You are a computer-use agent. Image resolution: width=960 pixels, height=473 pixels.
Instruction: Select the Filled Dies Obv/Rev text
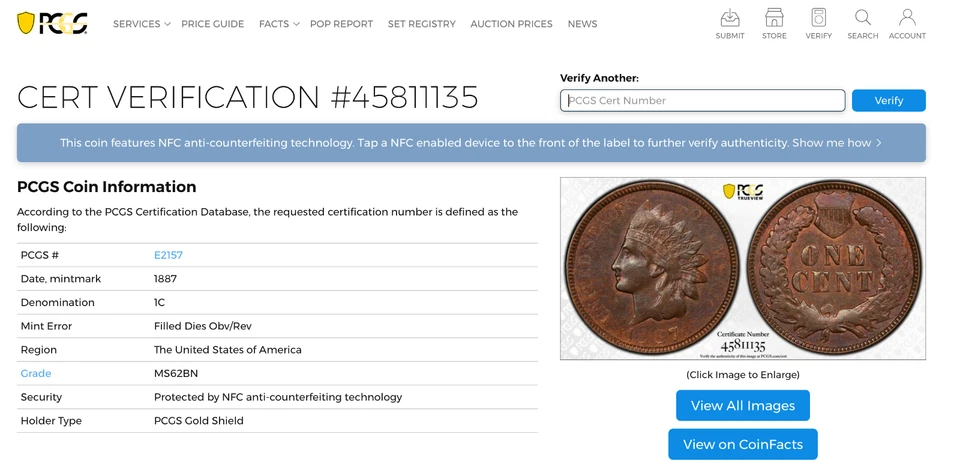pos(203,326)
